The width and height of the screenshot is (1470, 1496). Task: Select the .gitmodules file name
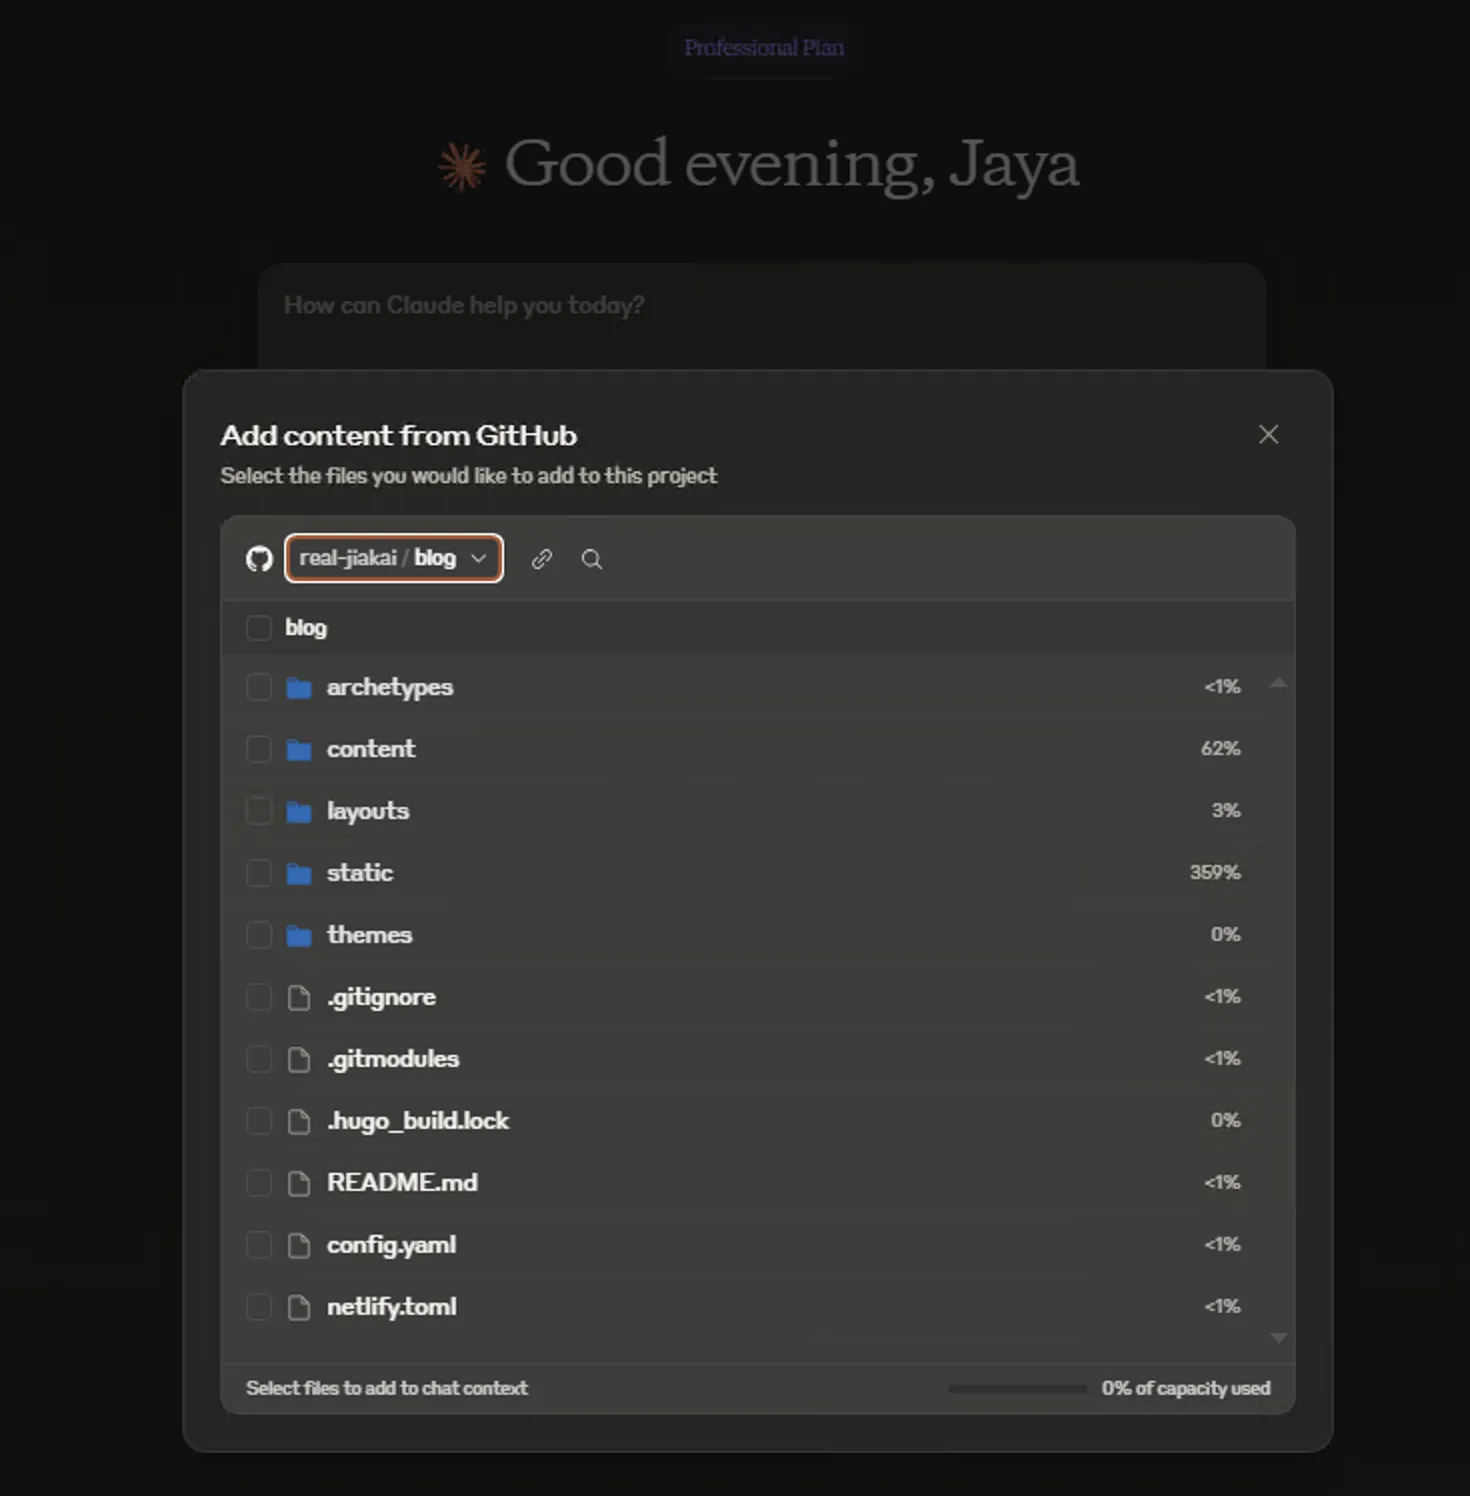click(393, 1059)
